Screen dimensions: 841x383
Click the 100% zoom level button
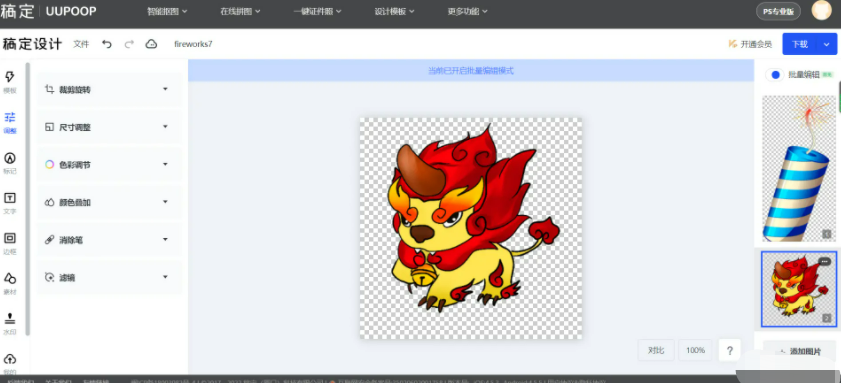click(x=695, y=350)
